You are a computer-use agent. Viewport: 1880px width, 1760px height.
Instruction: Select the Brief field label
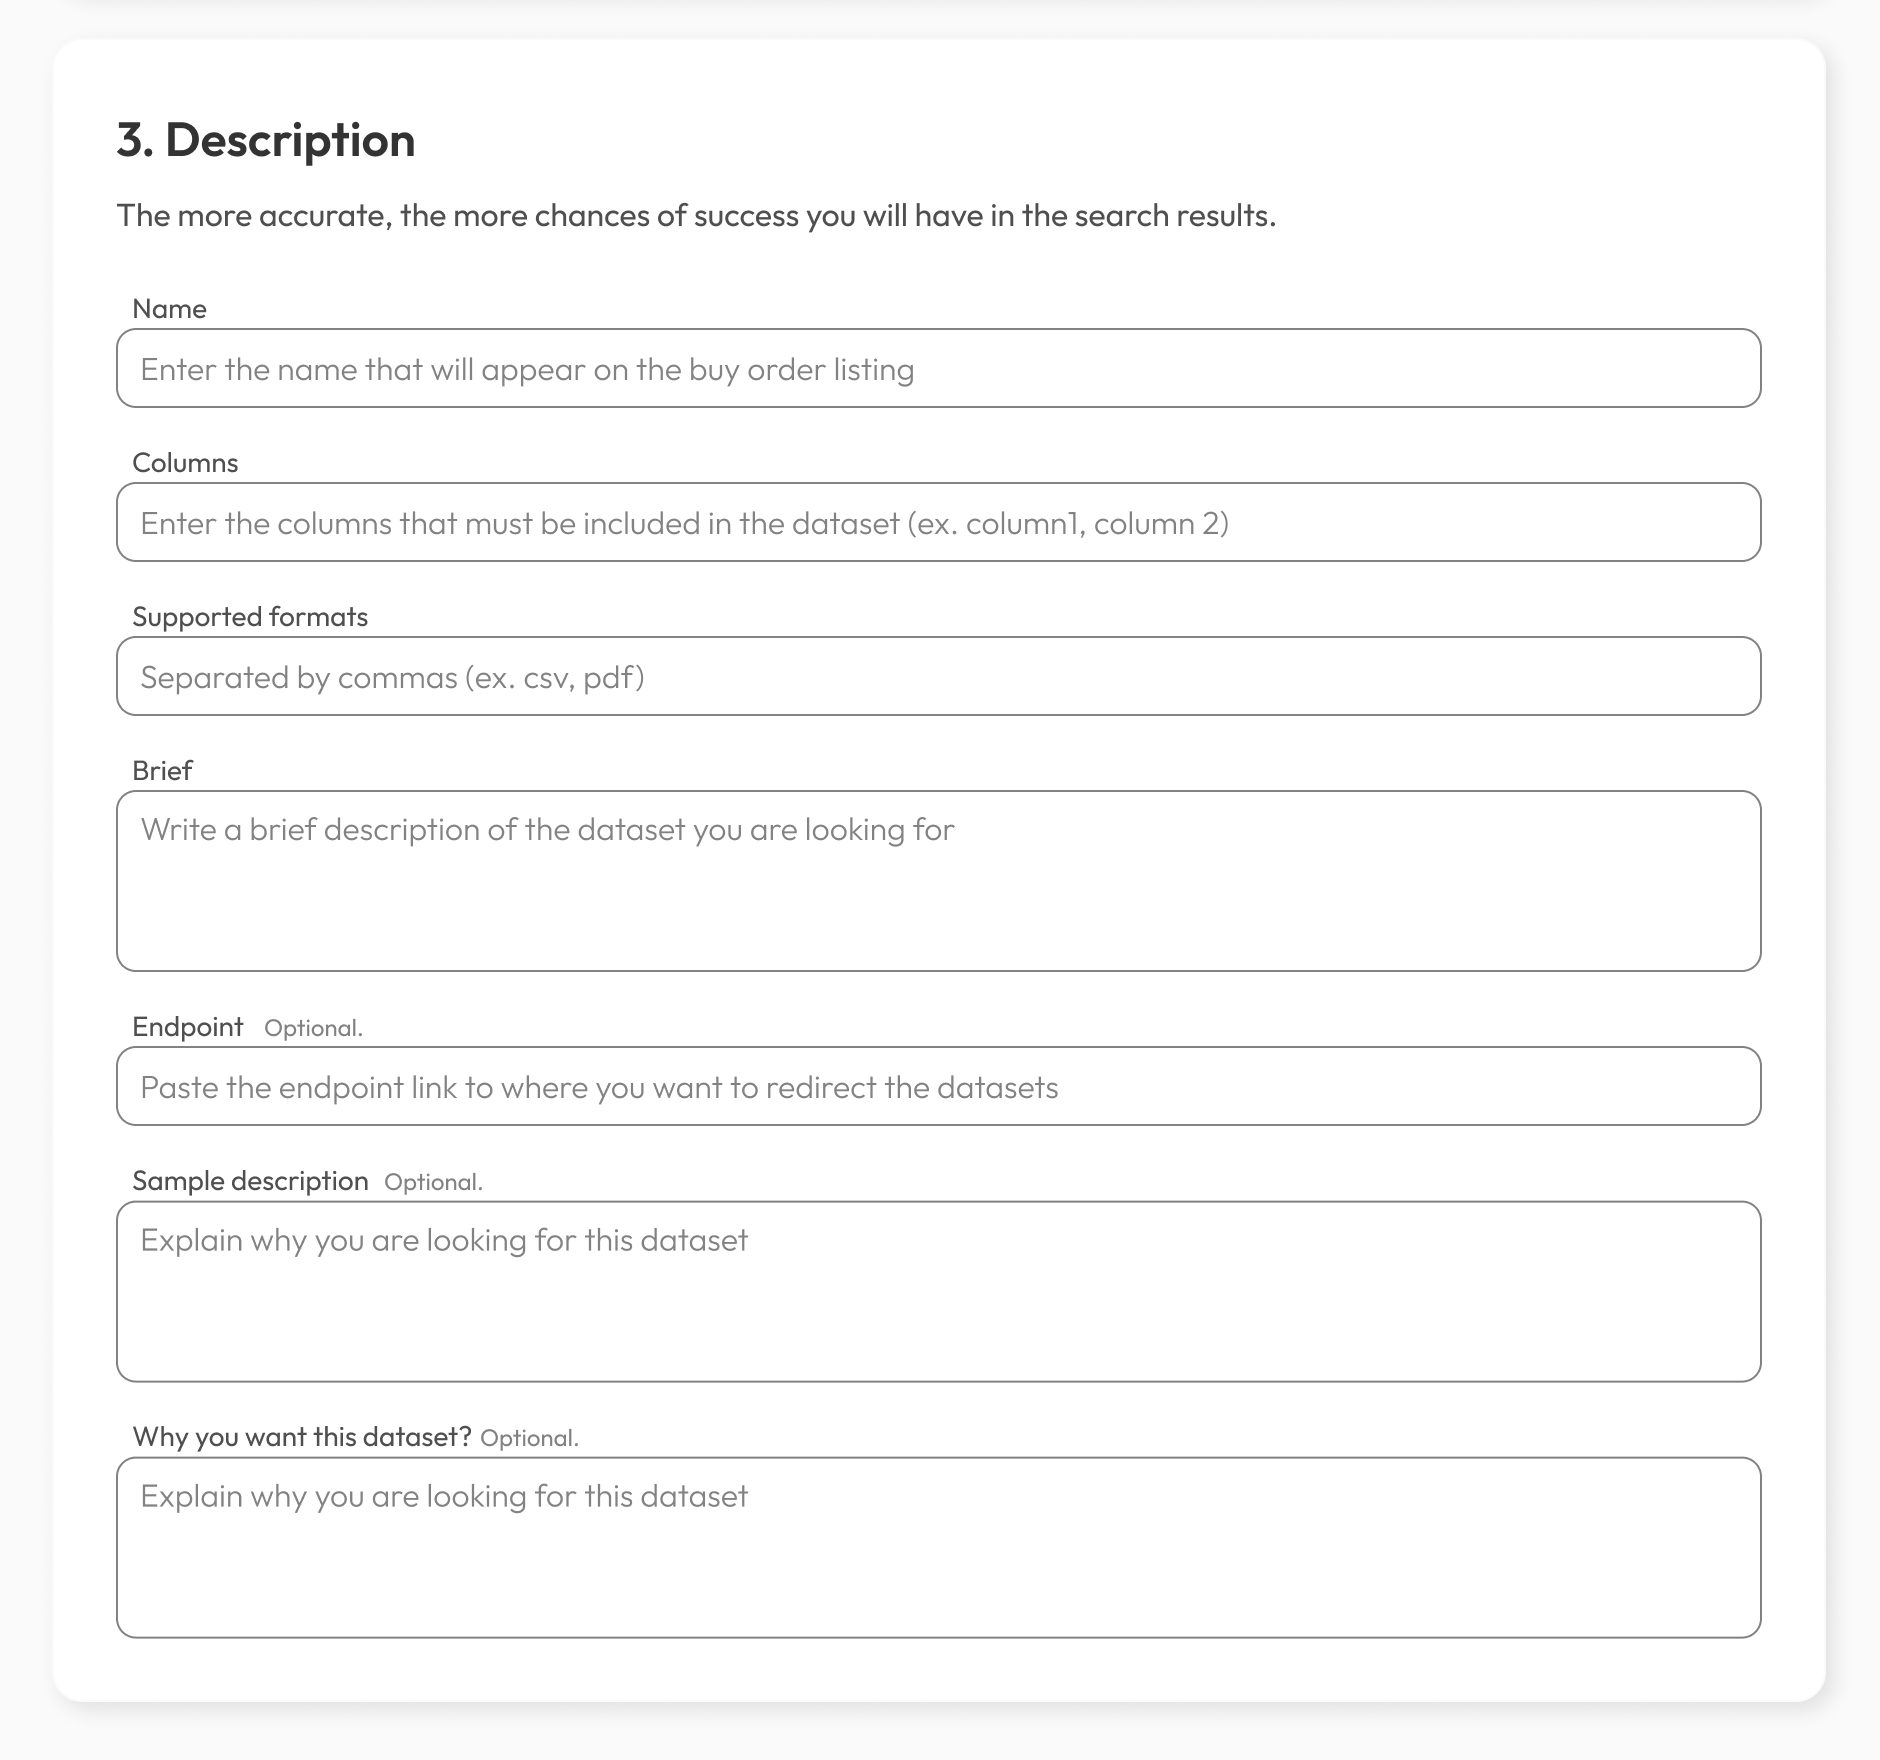[x=162, y=771]
